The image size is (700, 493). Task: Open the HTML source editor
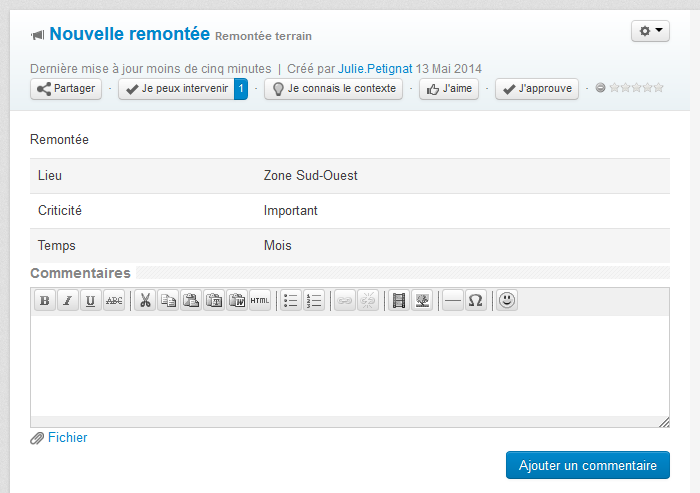point(260,300)
